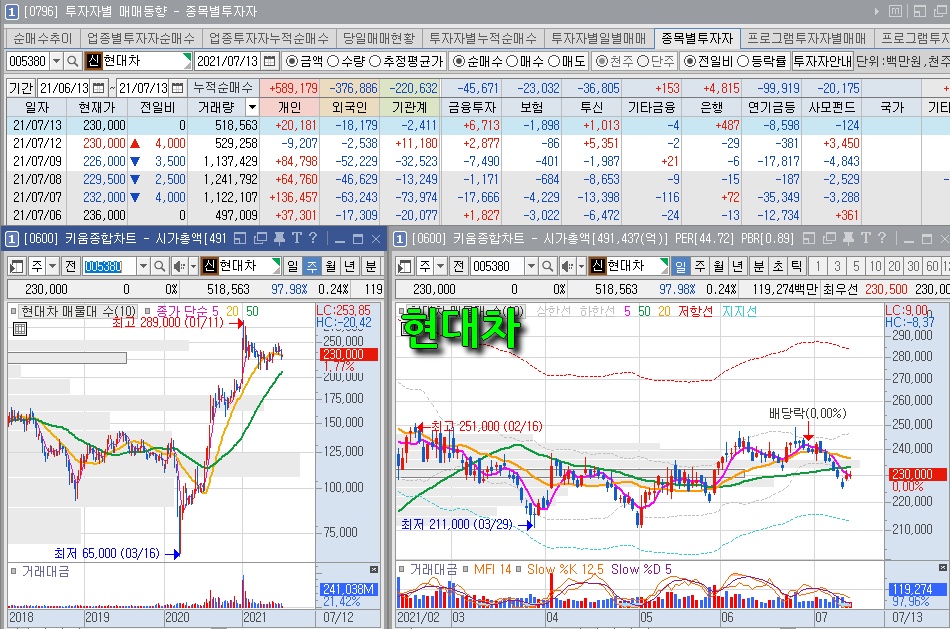Expand speaker options dropdown in right chart
The height and width of the screenshot is (629, 950).
coord(581,266)
